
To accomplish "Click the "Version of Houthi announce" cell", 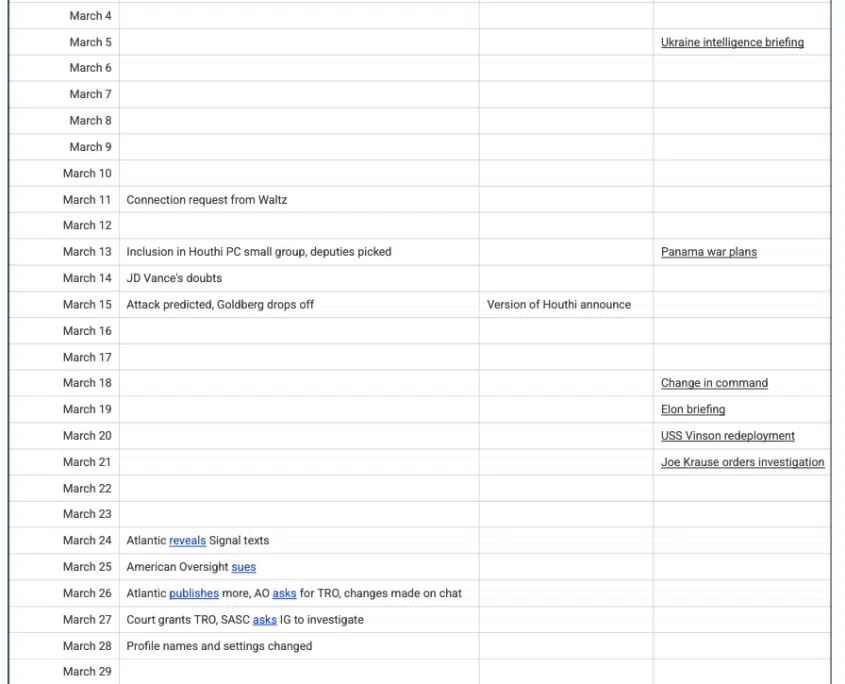I will click(558, 305).
